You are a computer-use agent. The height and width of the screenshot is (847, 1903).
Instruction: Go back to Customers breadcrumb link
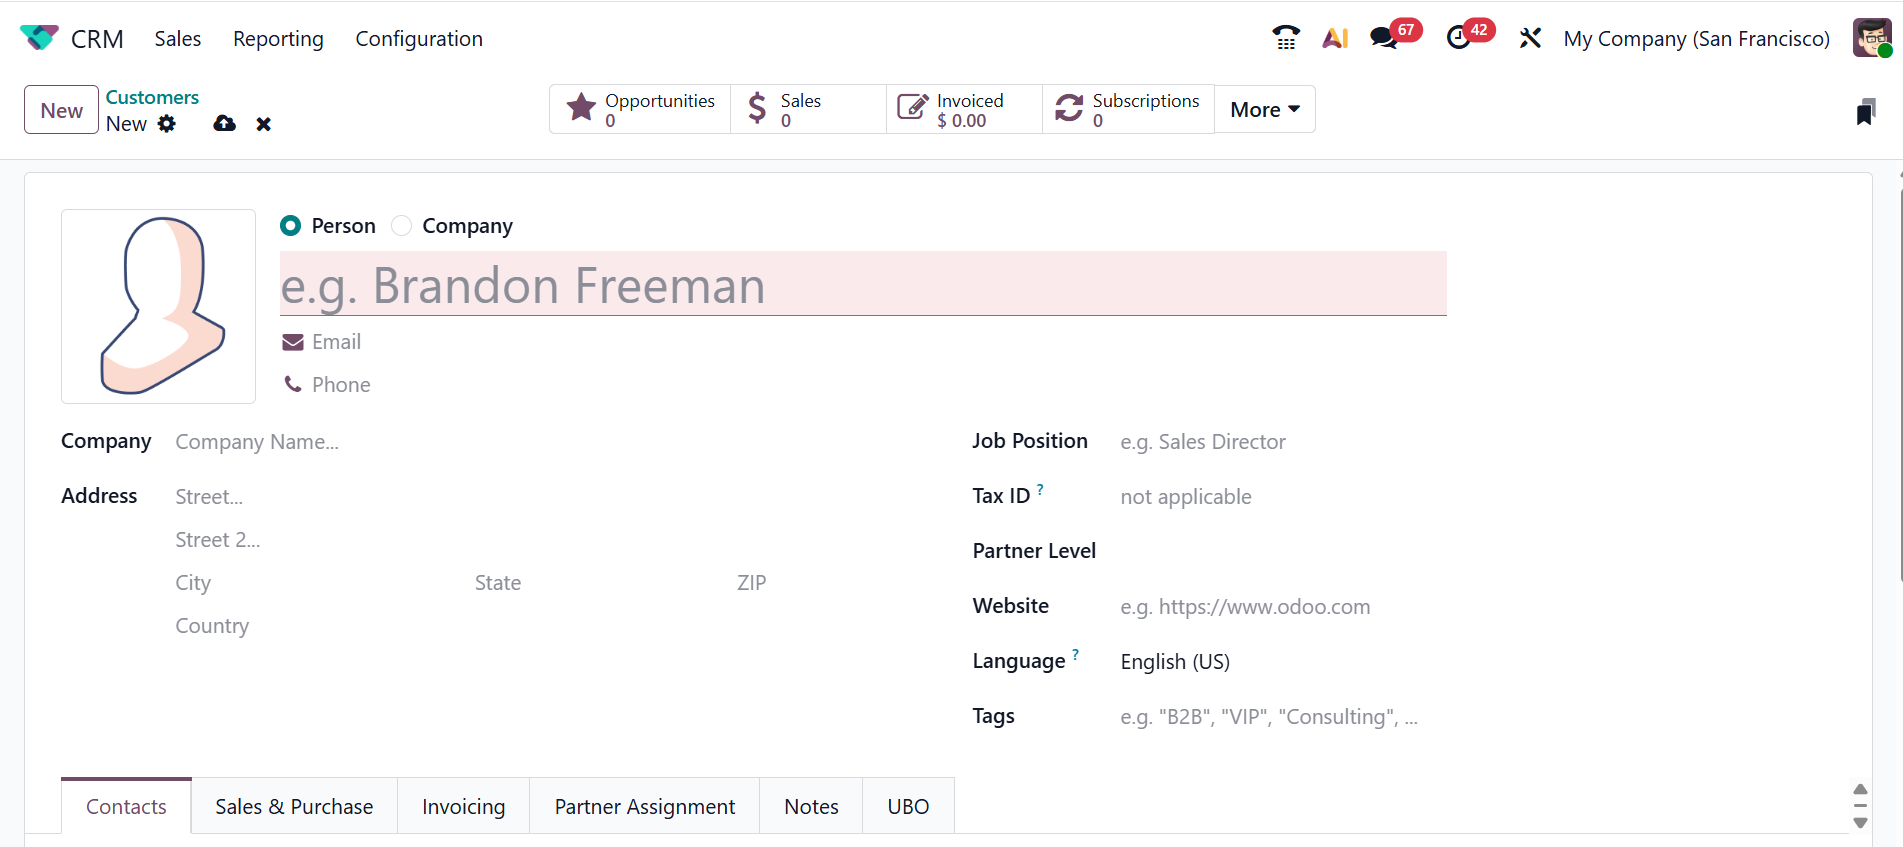click(152, 97)
